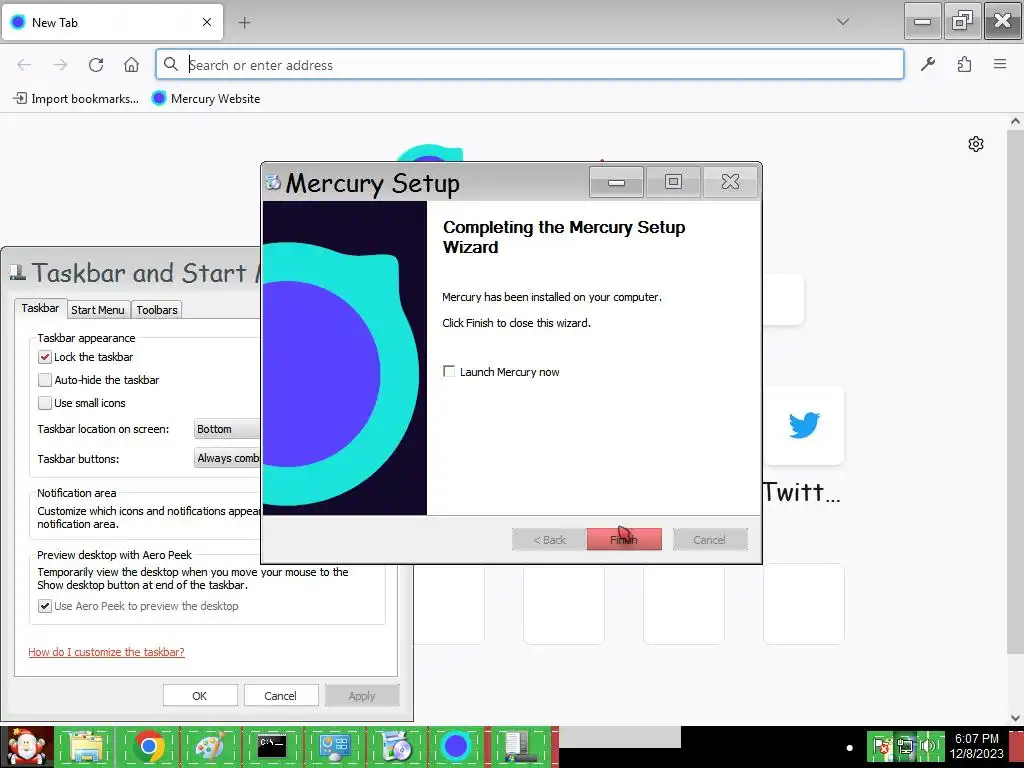
Task: Open File Explorer from the taskbar
Action: point(88,747)
